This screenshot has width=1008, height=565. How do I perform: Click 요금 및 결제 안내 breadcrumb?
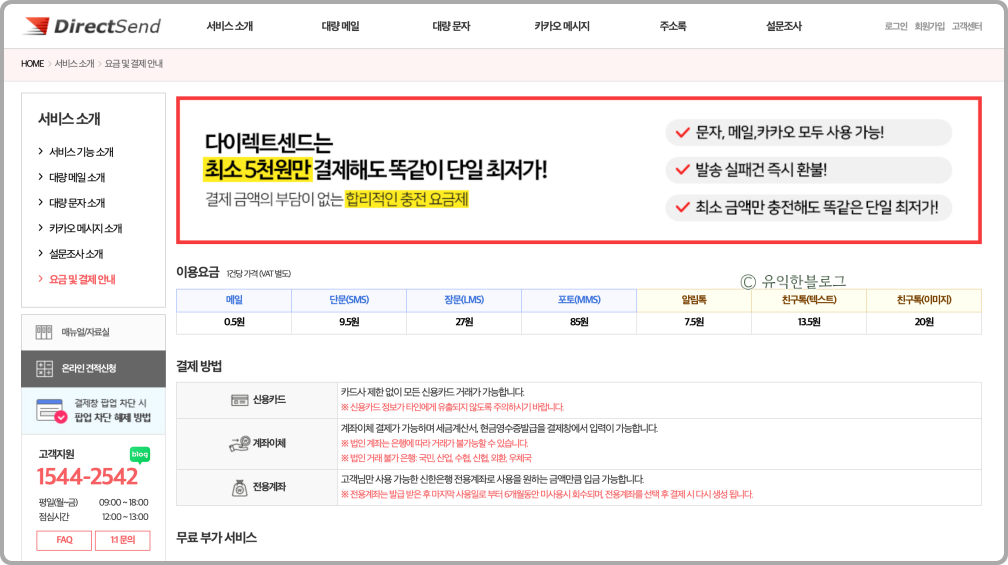pyautogui.click(x=134, y=64)
